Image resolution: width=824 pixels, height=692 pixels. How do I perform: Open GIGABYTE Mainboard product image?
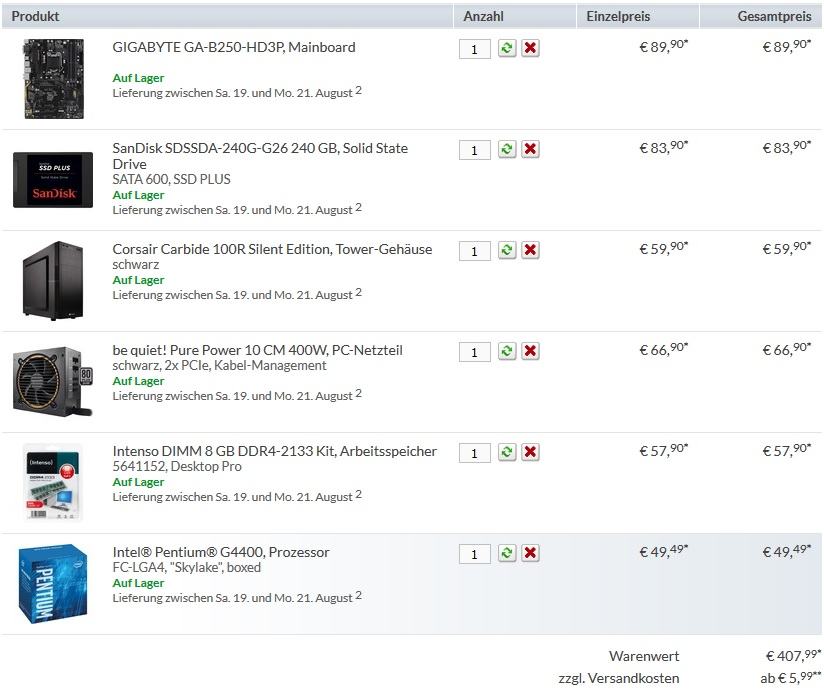[53, 79]
